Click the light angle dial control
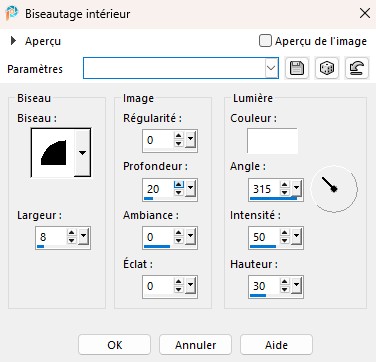The width and height of the screenshot is (376, 362). (334, 189)
